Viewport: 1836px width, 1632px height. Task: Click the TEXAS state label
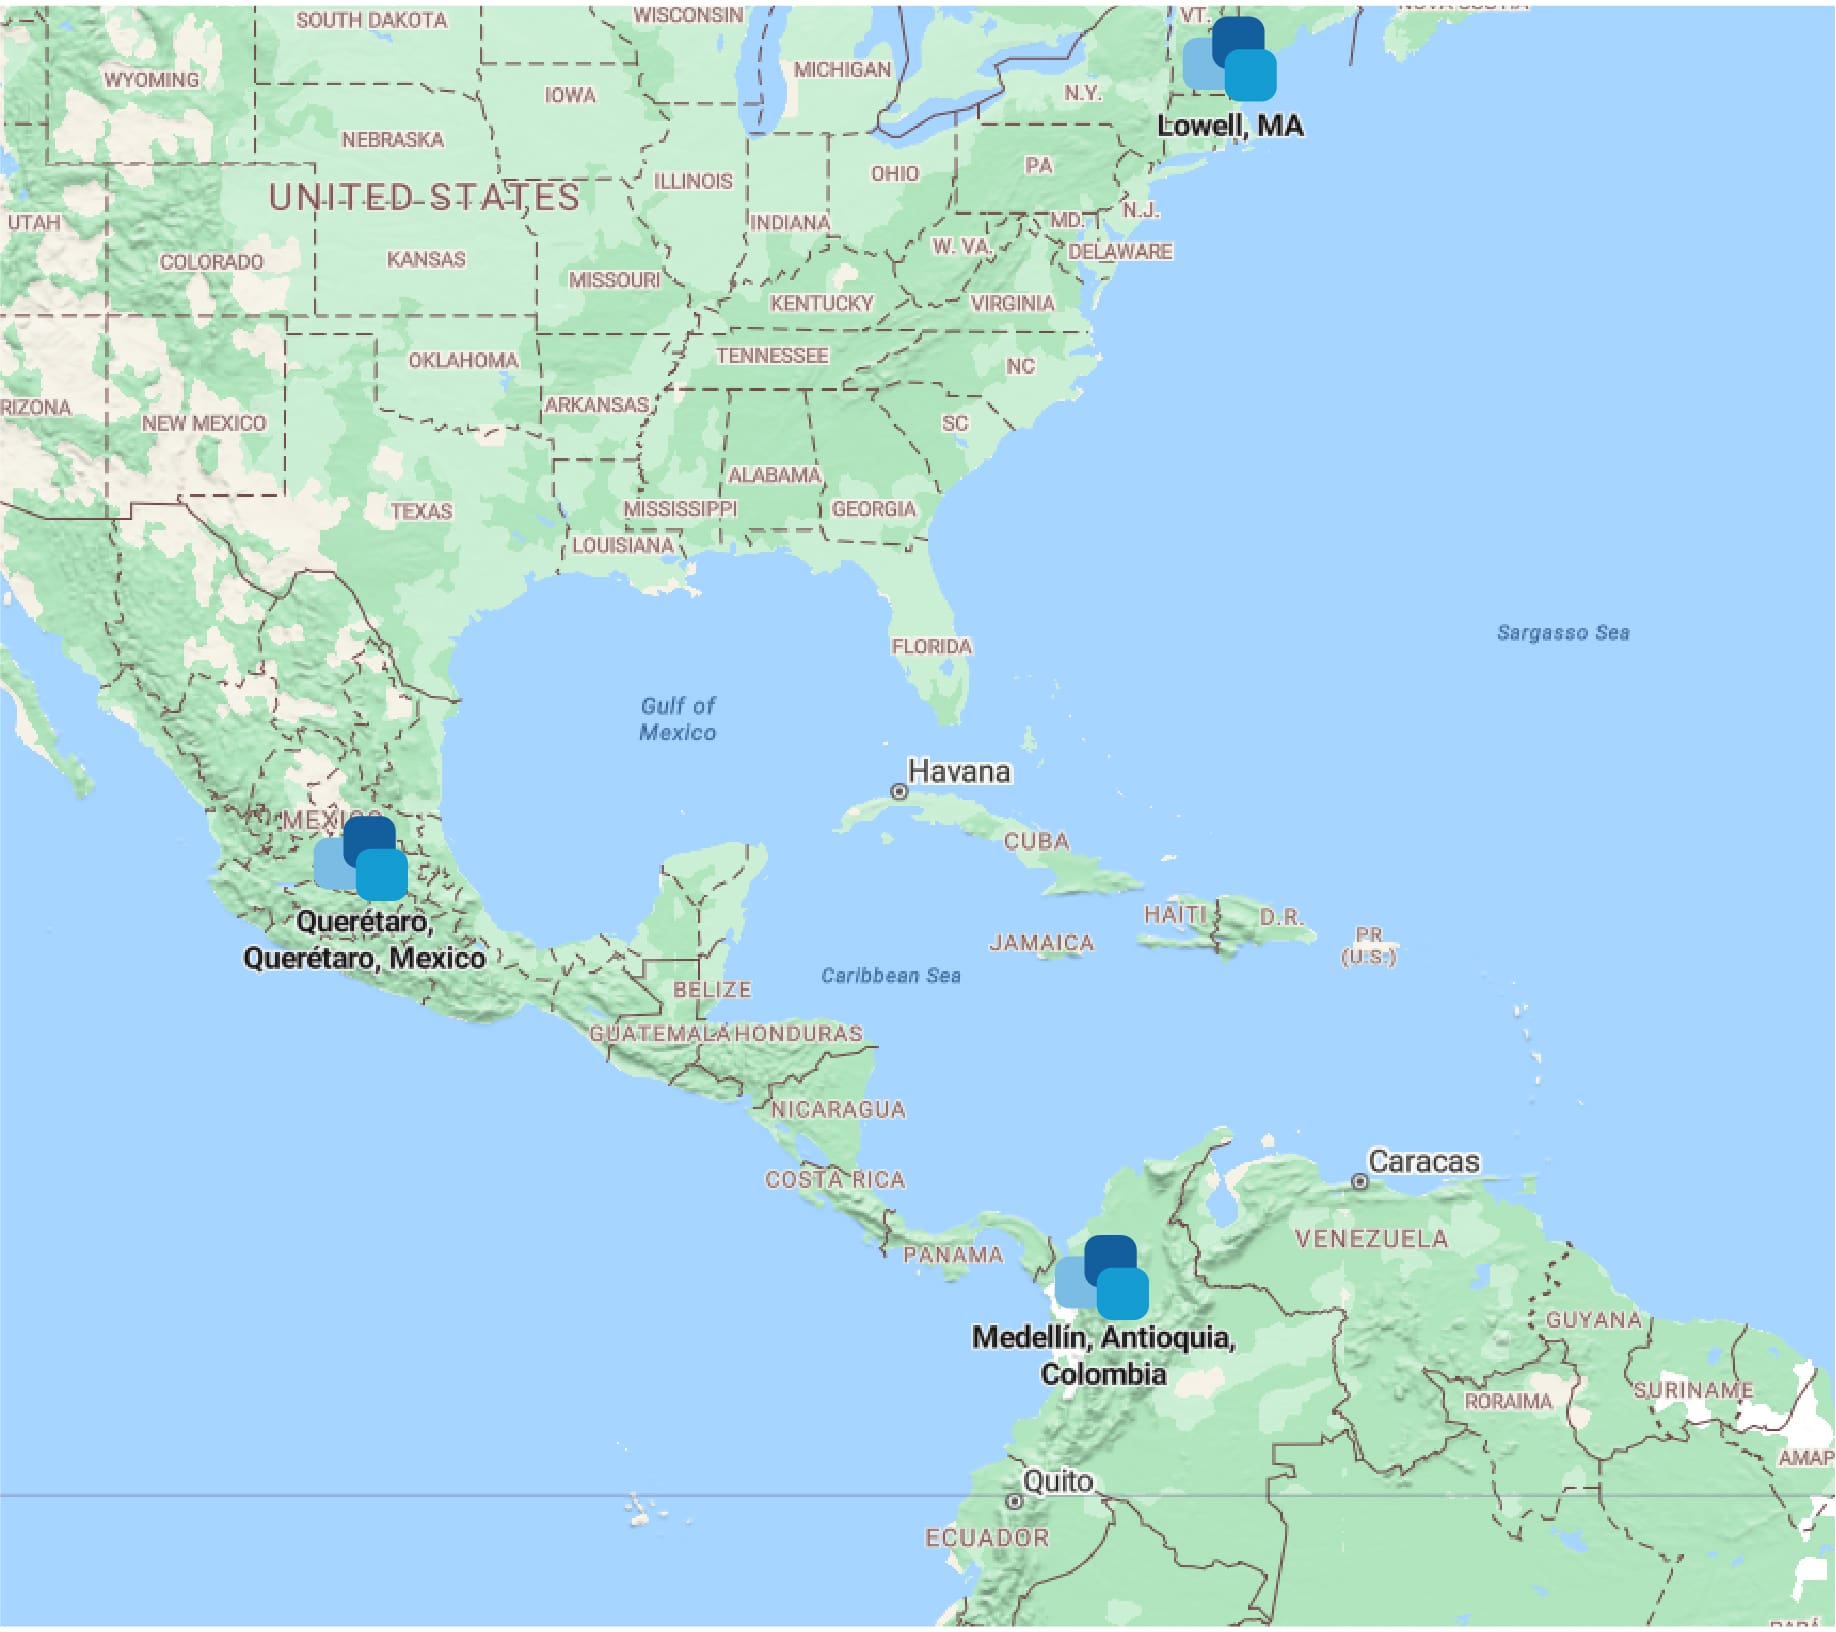coord(421,512)
